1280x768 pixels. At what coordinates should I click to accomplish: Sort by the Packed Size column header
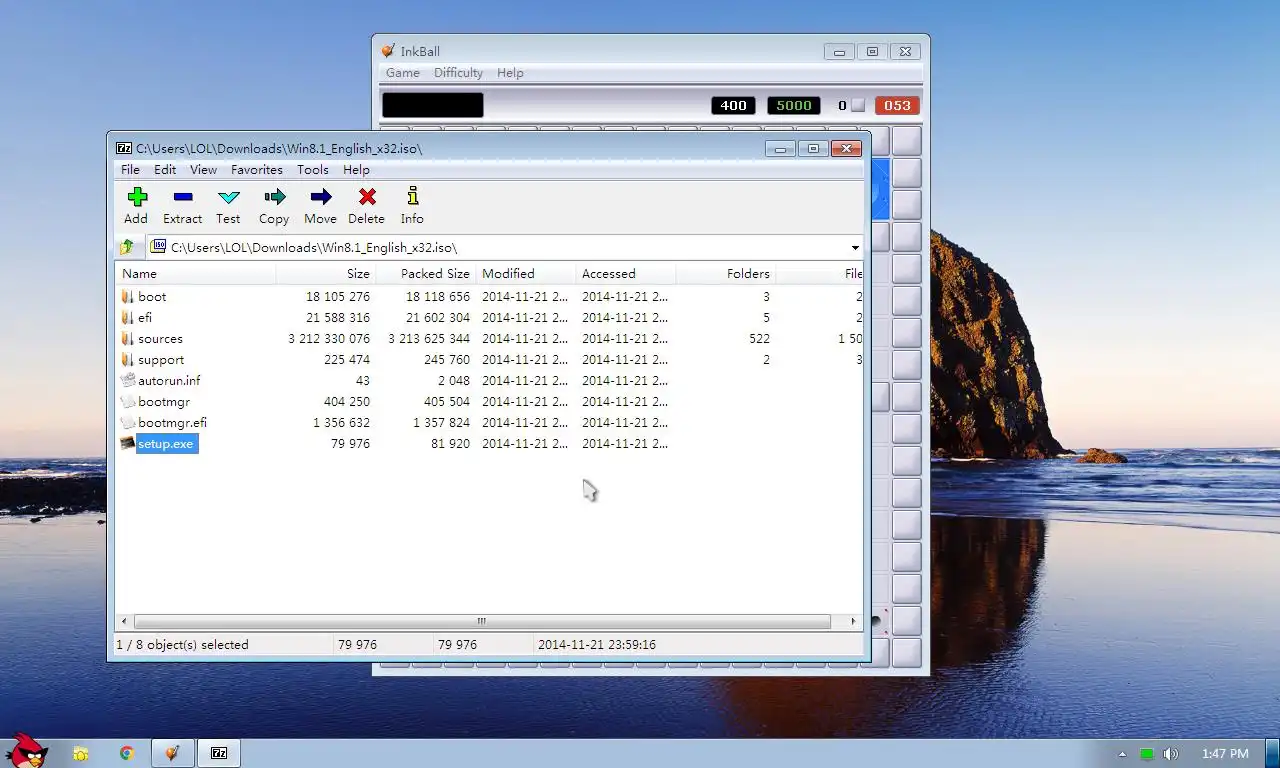426,273
